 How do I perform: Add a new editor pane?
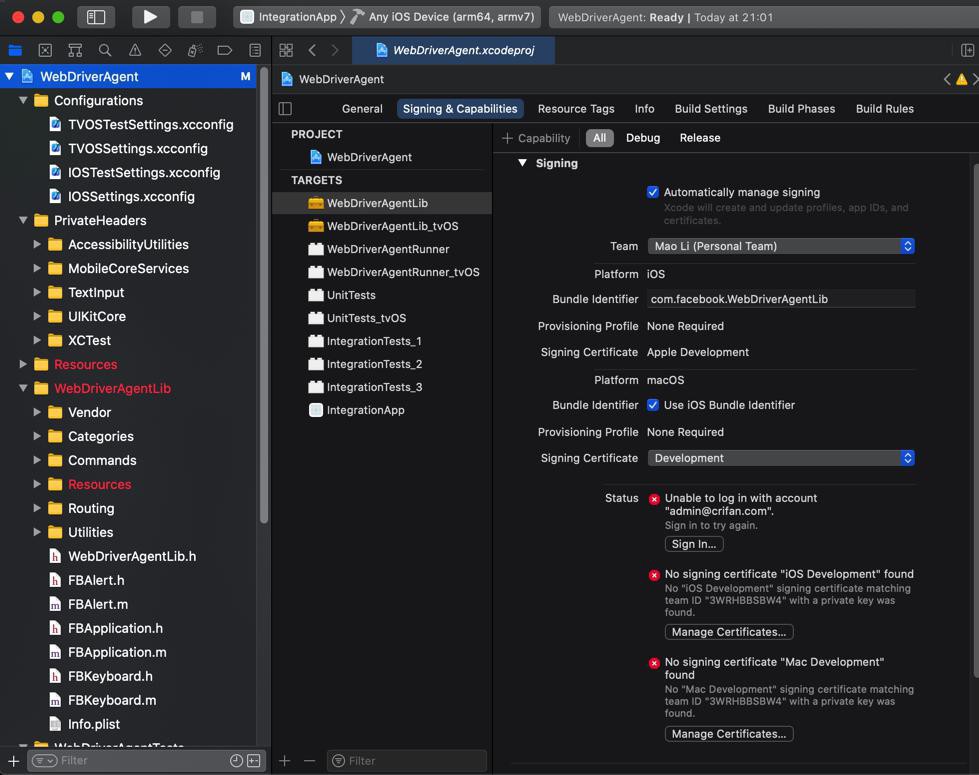point(967,50)
